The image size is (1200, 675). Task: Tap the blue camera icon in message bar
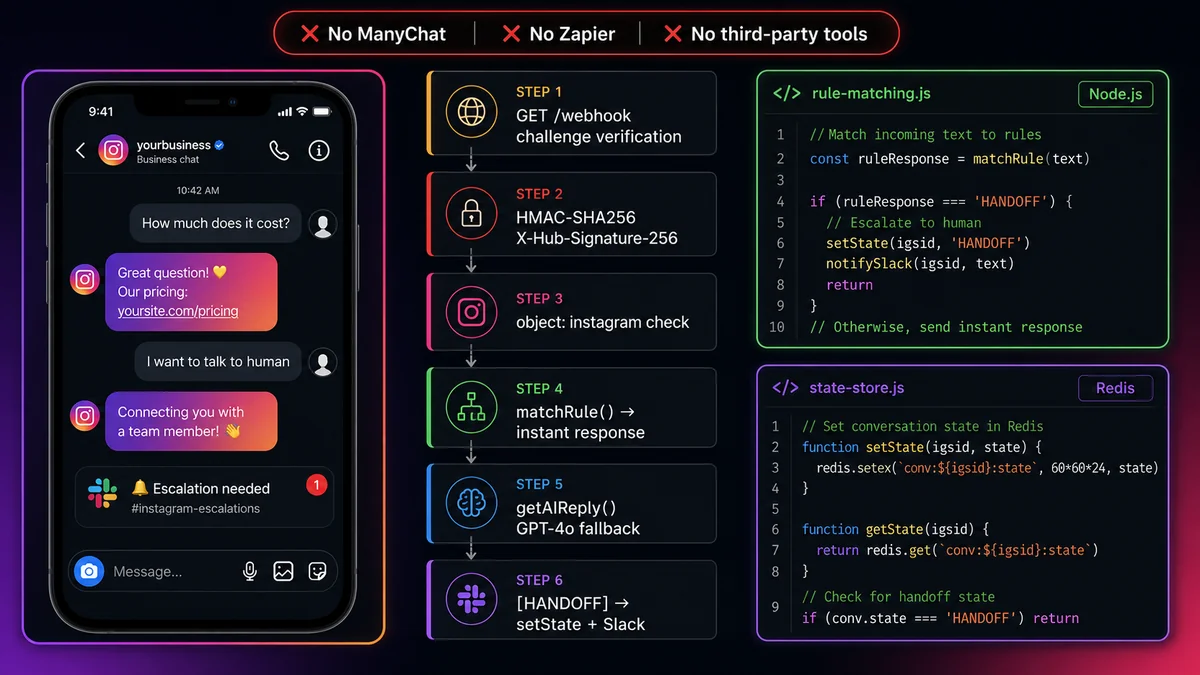pyautogui.click(x=89, y=571)
